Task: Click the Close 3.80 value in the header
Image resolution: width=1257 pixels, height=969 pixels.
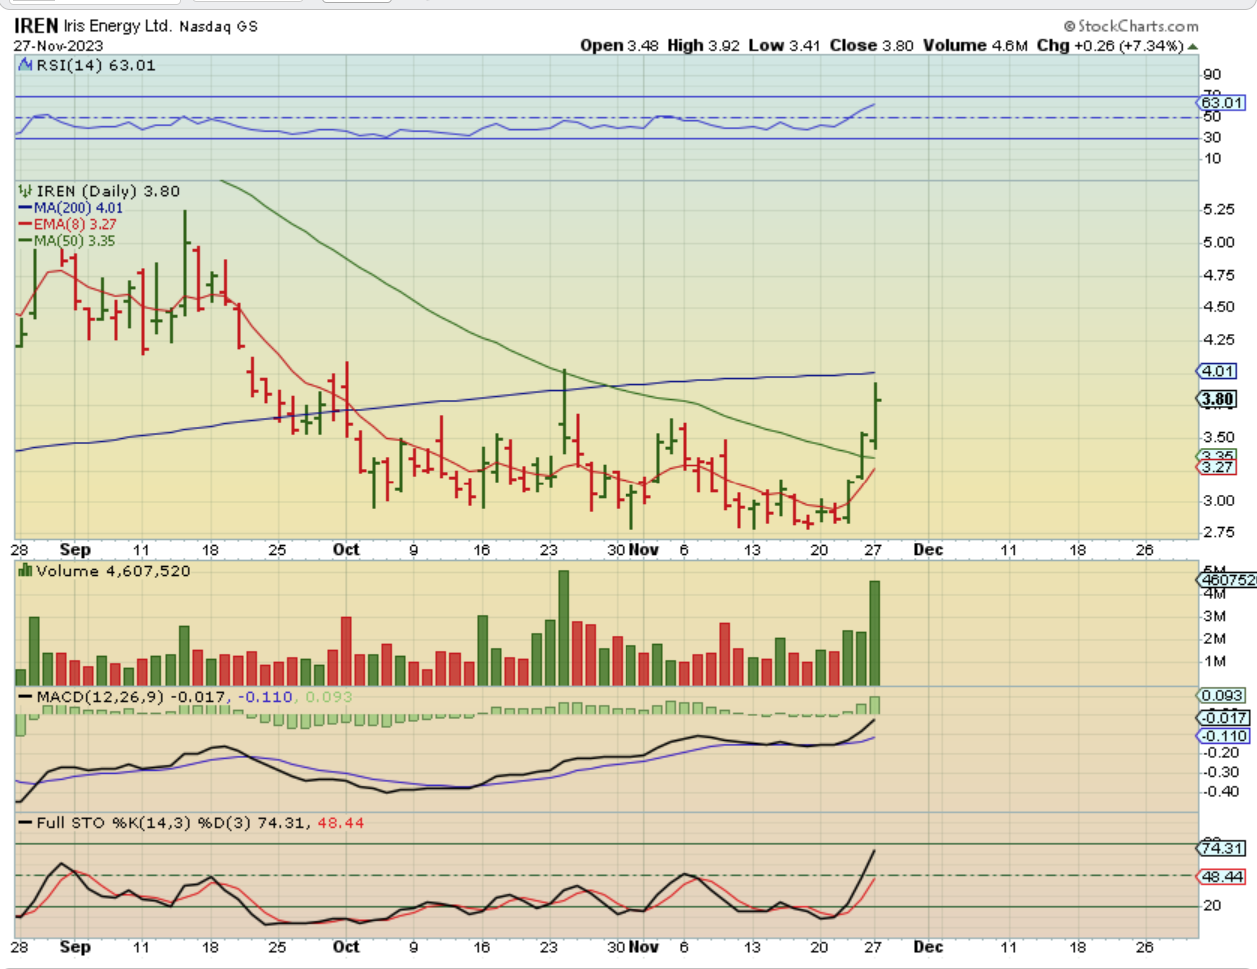Action: coord(872,46)
